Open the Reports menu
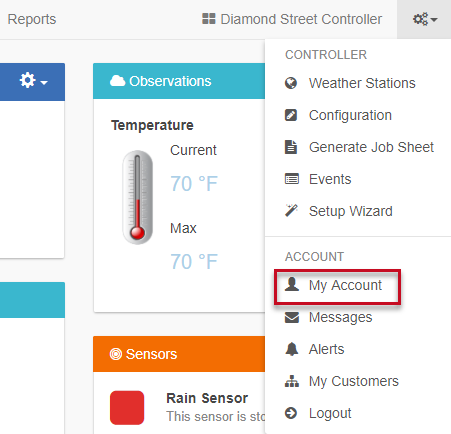 coord(32,19)
